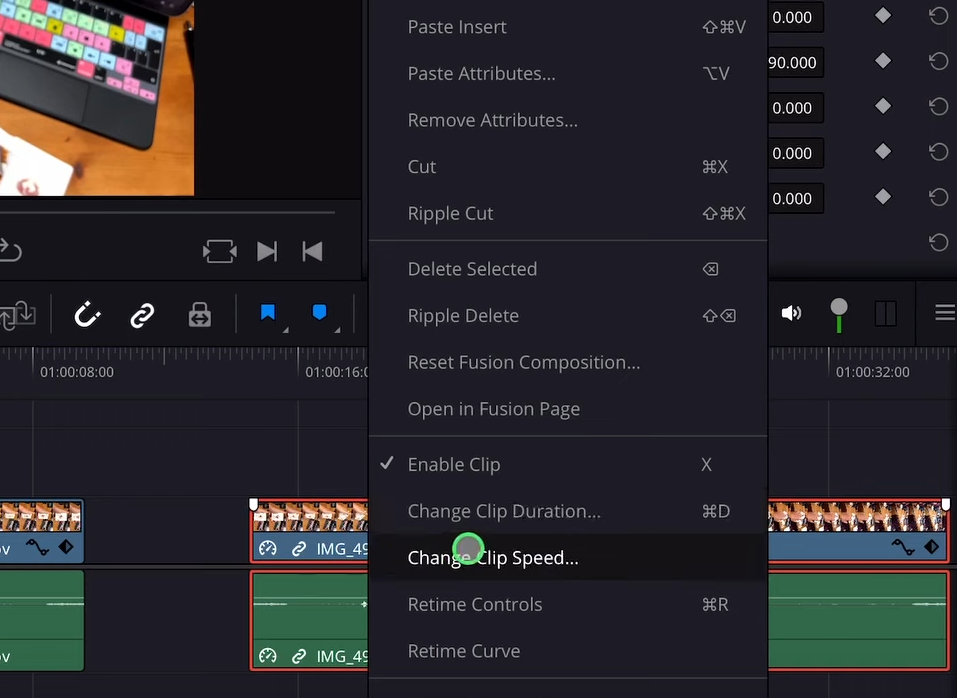
Task: Choose Remove Attributes... from menu
Action: [x=568, y=120]
